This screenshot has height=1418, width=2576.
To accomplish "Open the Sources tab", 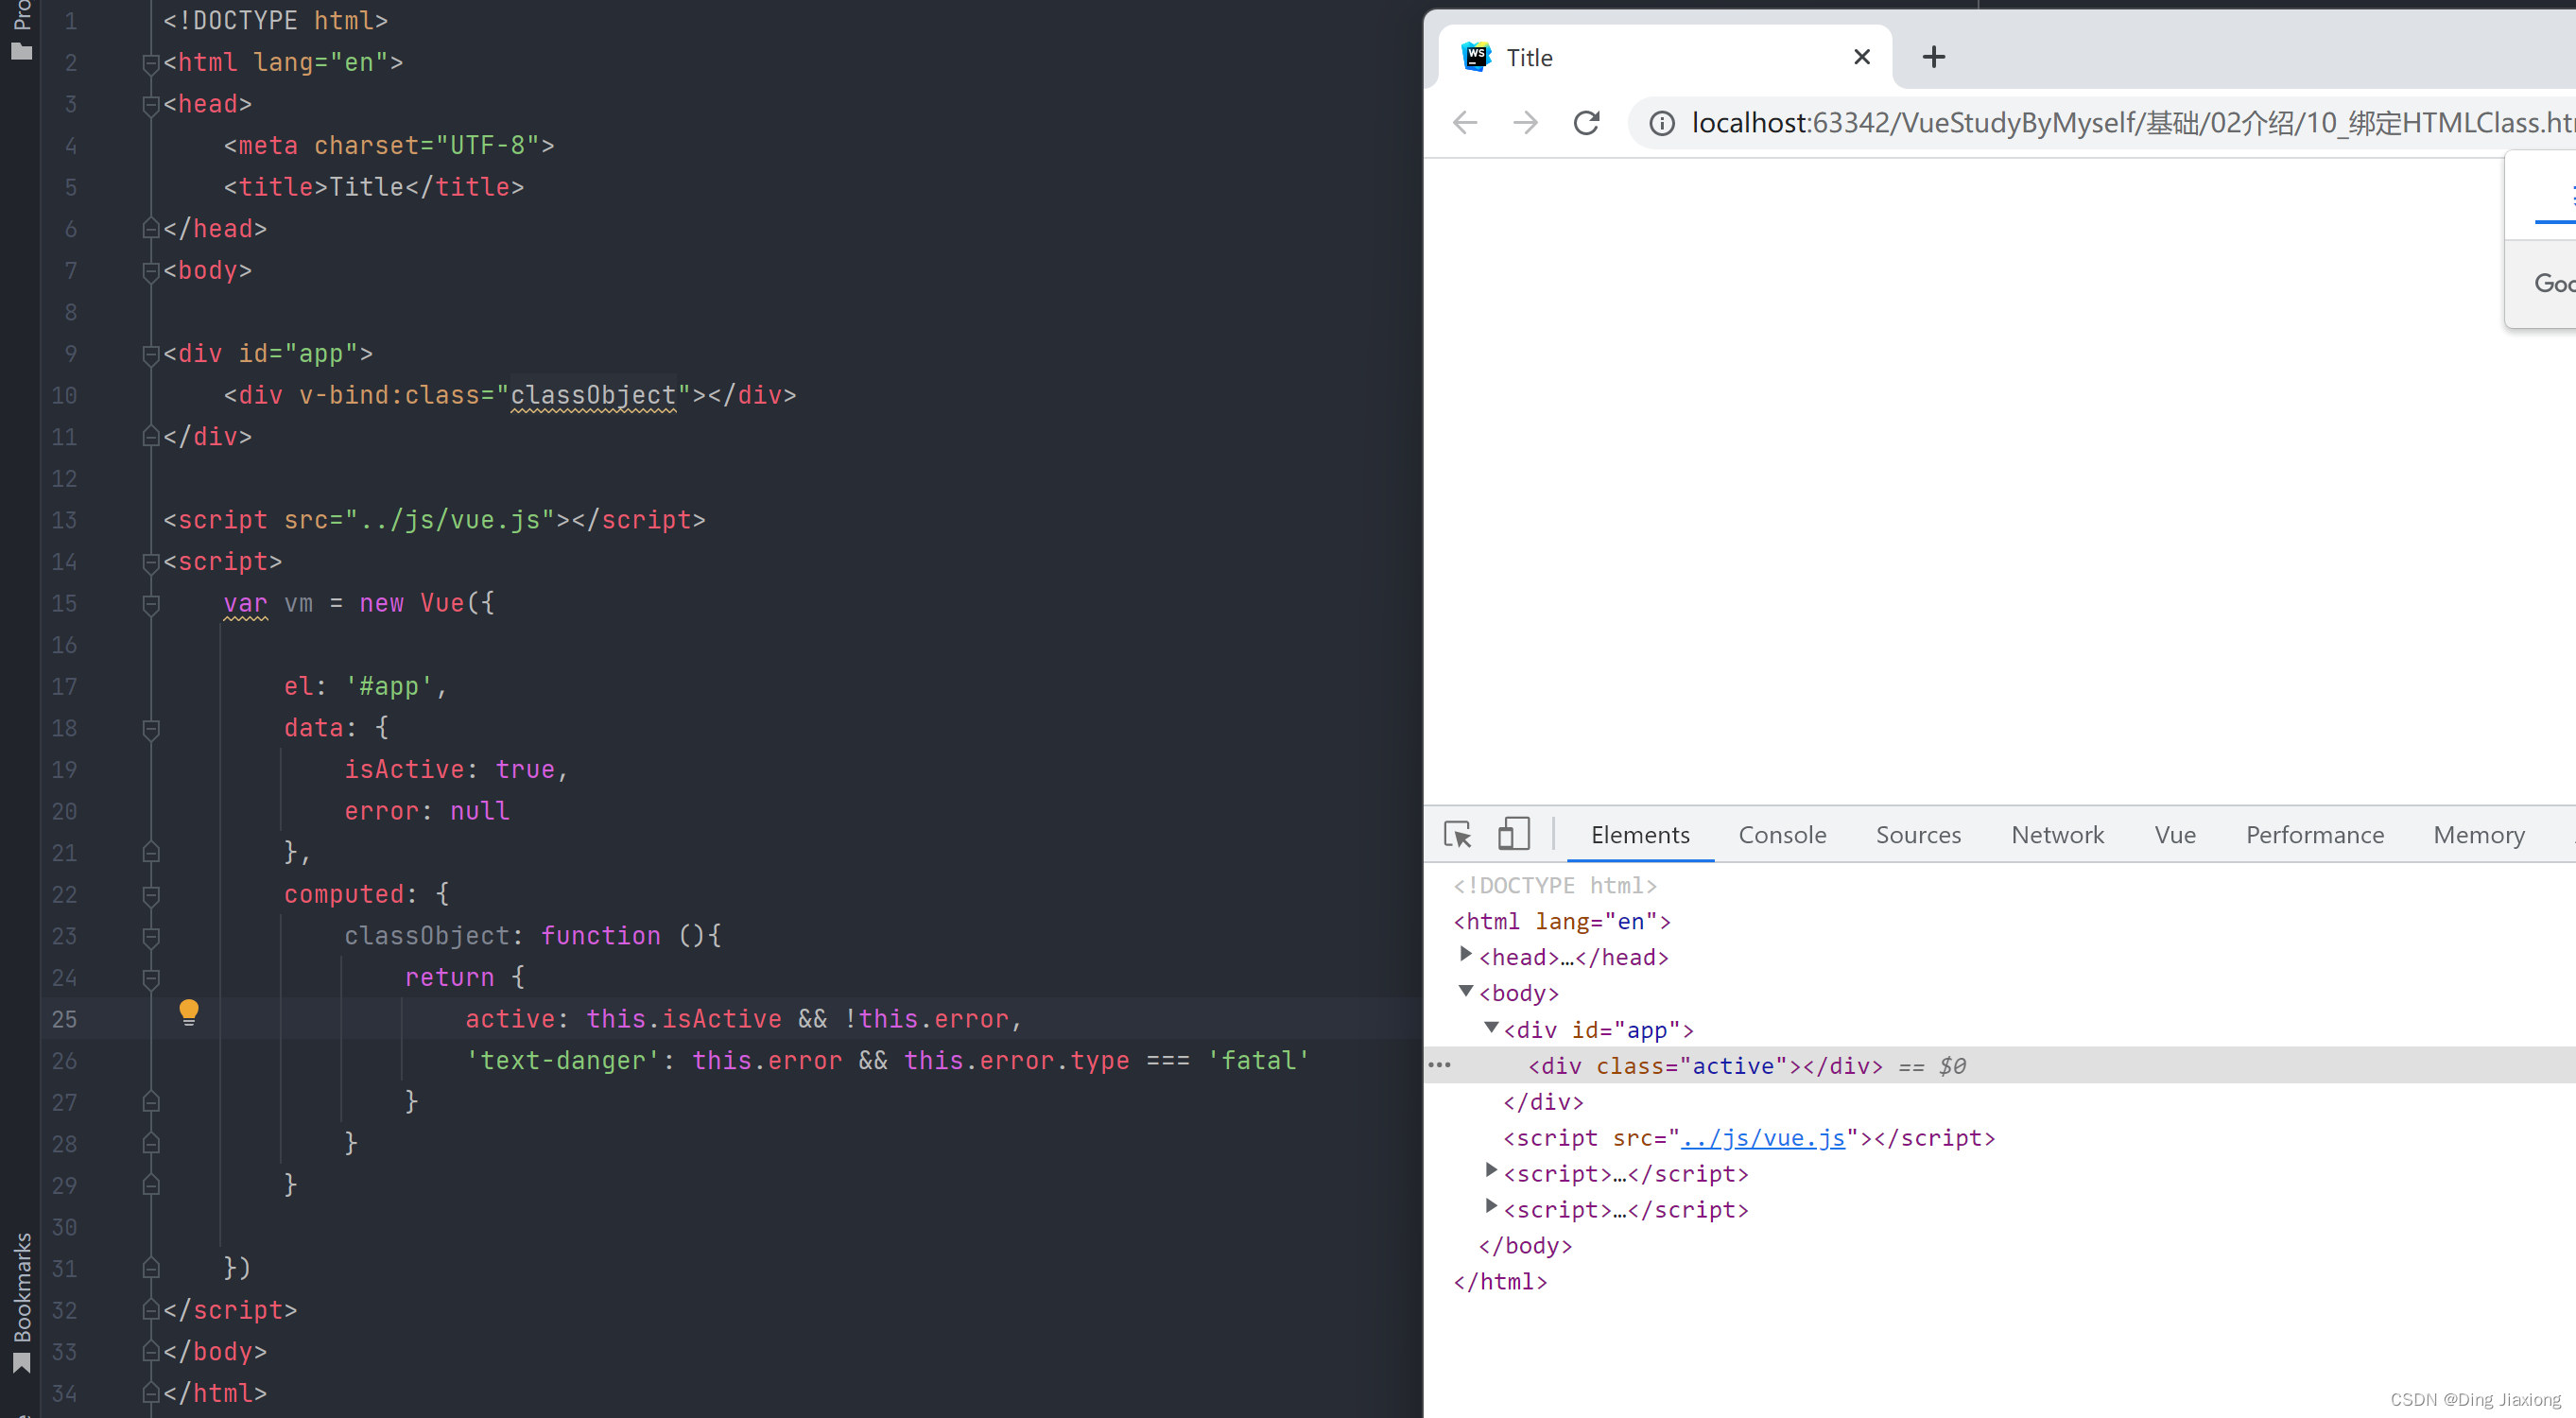I will point(1917,834).
